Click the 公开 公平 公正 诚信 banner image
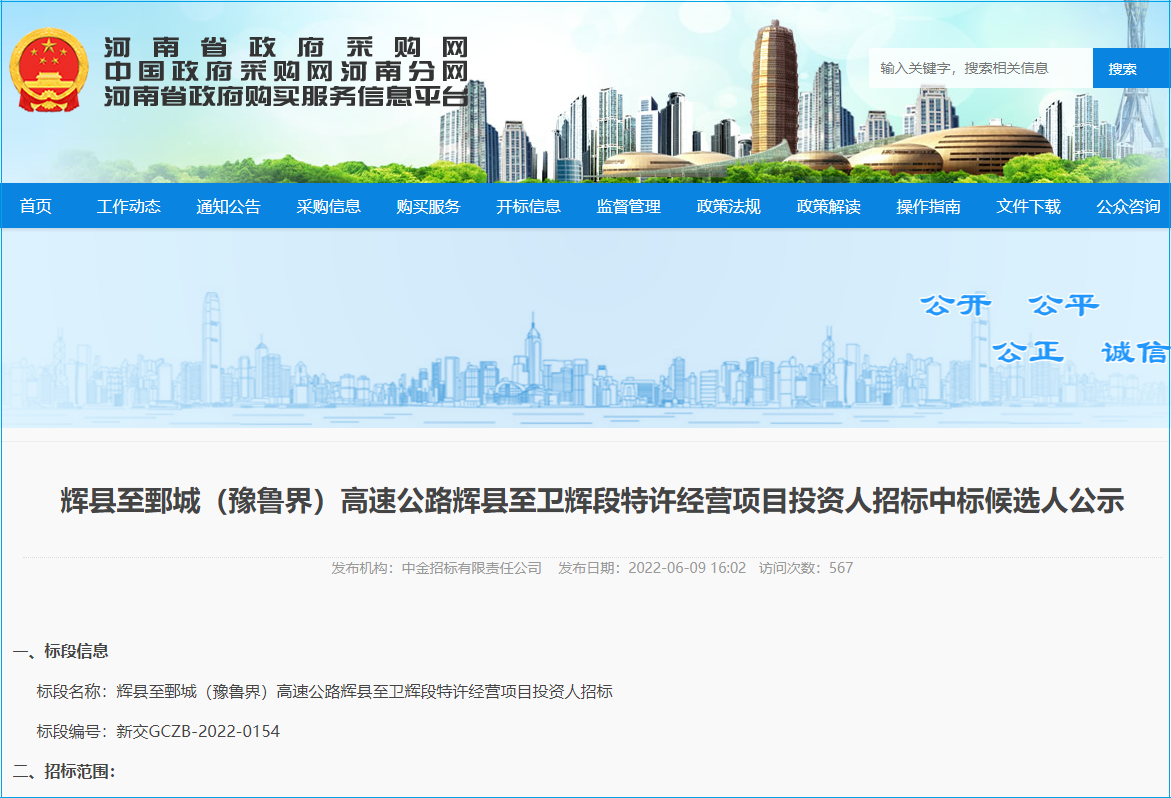Viewport: 1171px width, 798px height. [585, 328]
